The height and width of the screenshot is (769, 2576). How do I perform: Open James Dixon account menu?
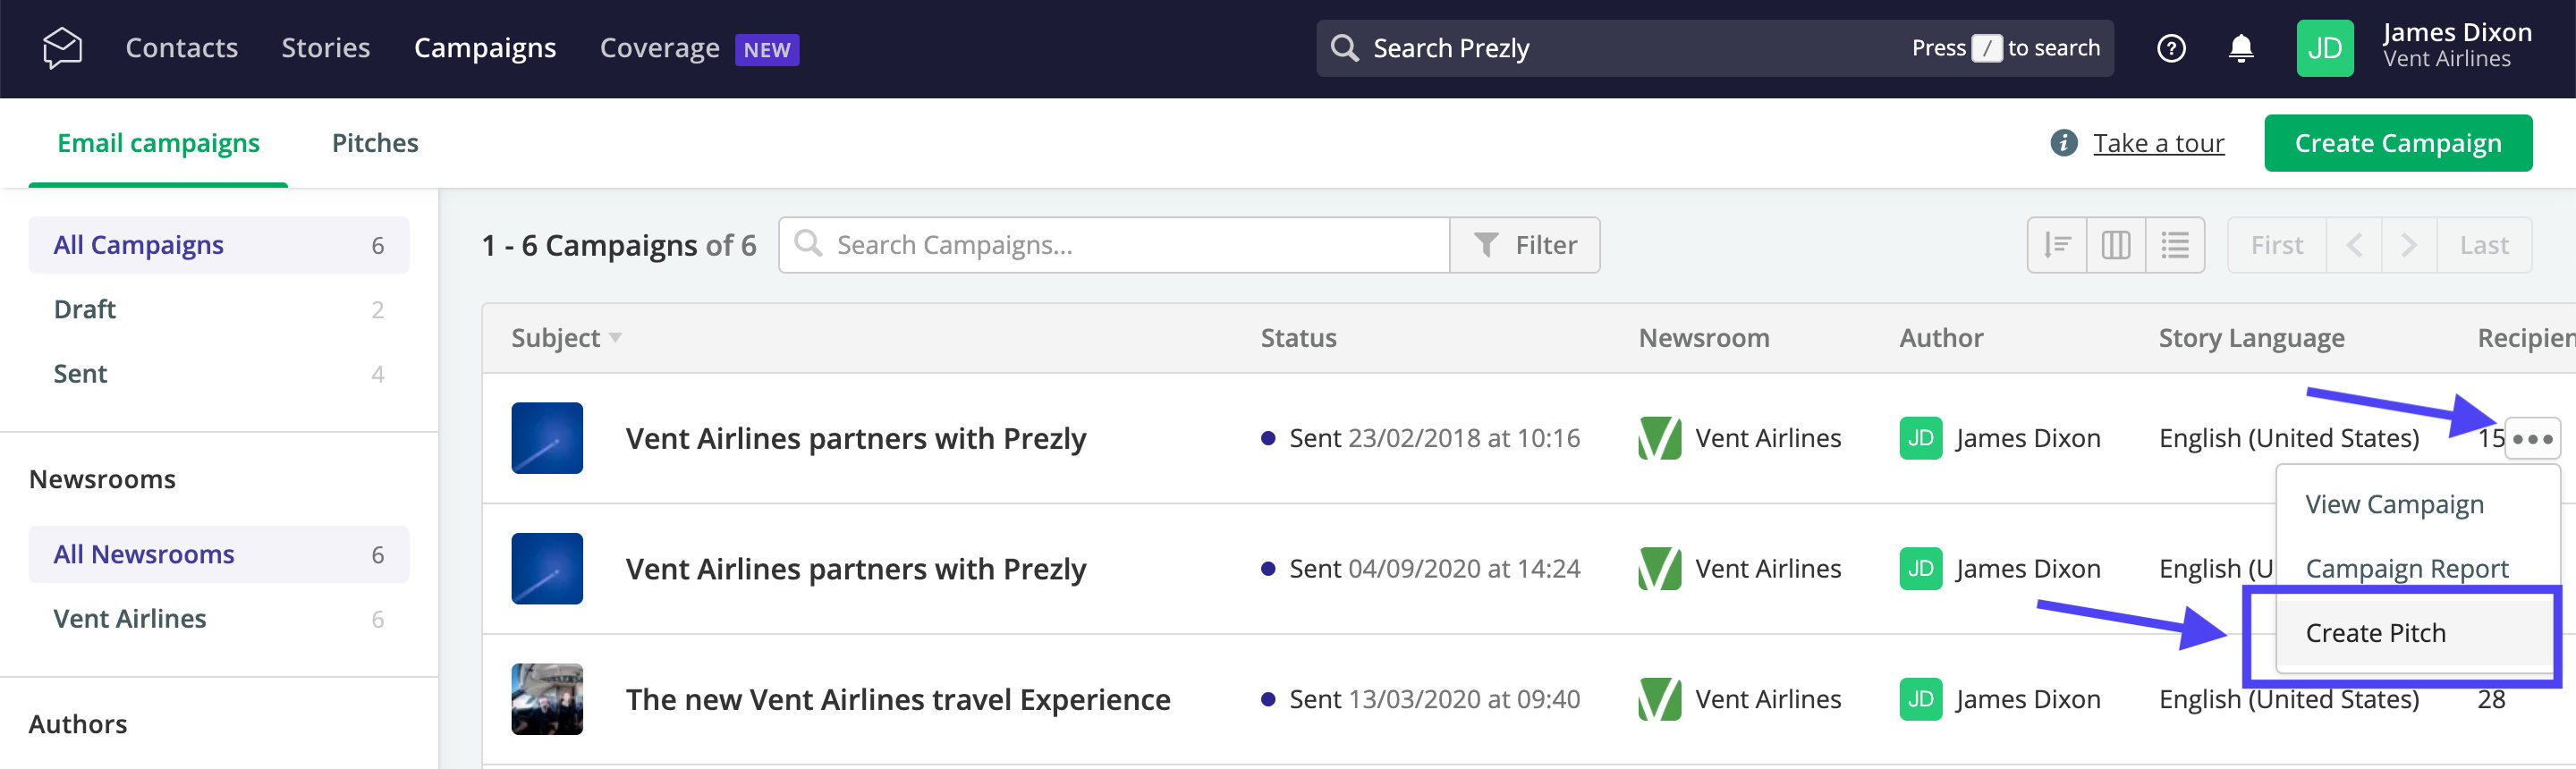[x=2456, y=46]
